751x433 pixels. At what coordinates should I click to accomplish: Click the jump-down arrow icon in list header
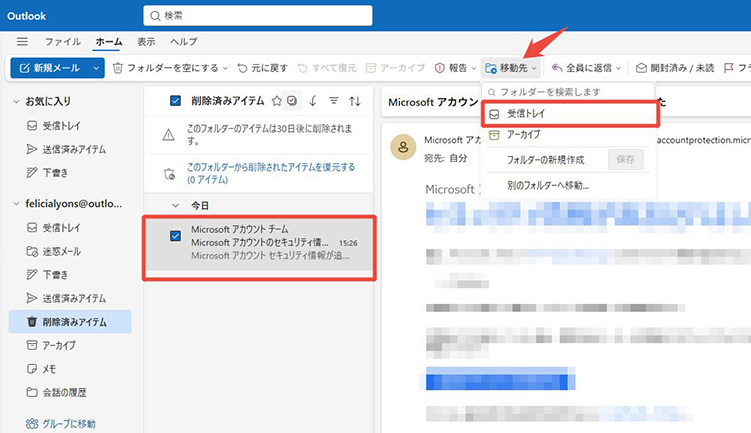pos(313,101)
